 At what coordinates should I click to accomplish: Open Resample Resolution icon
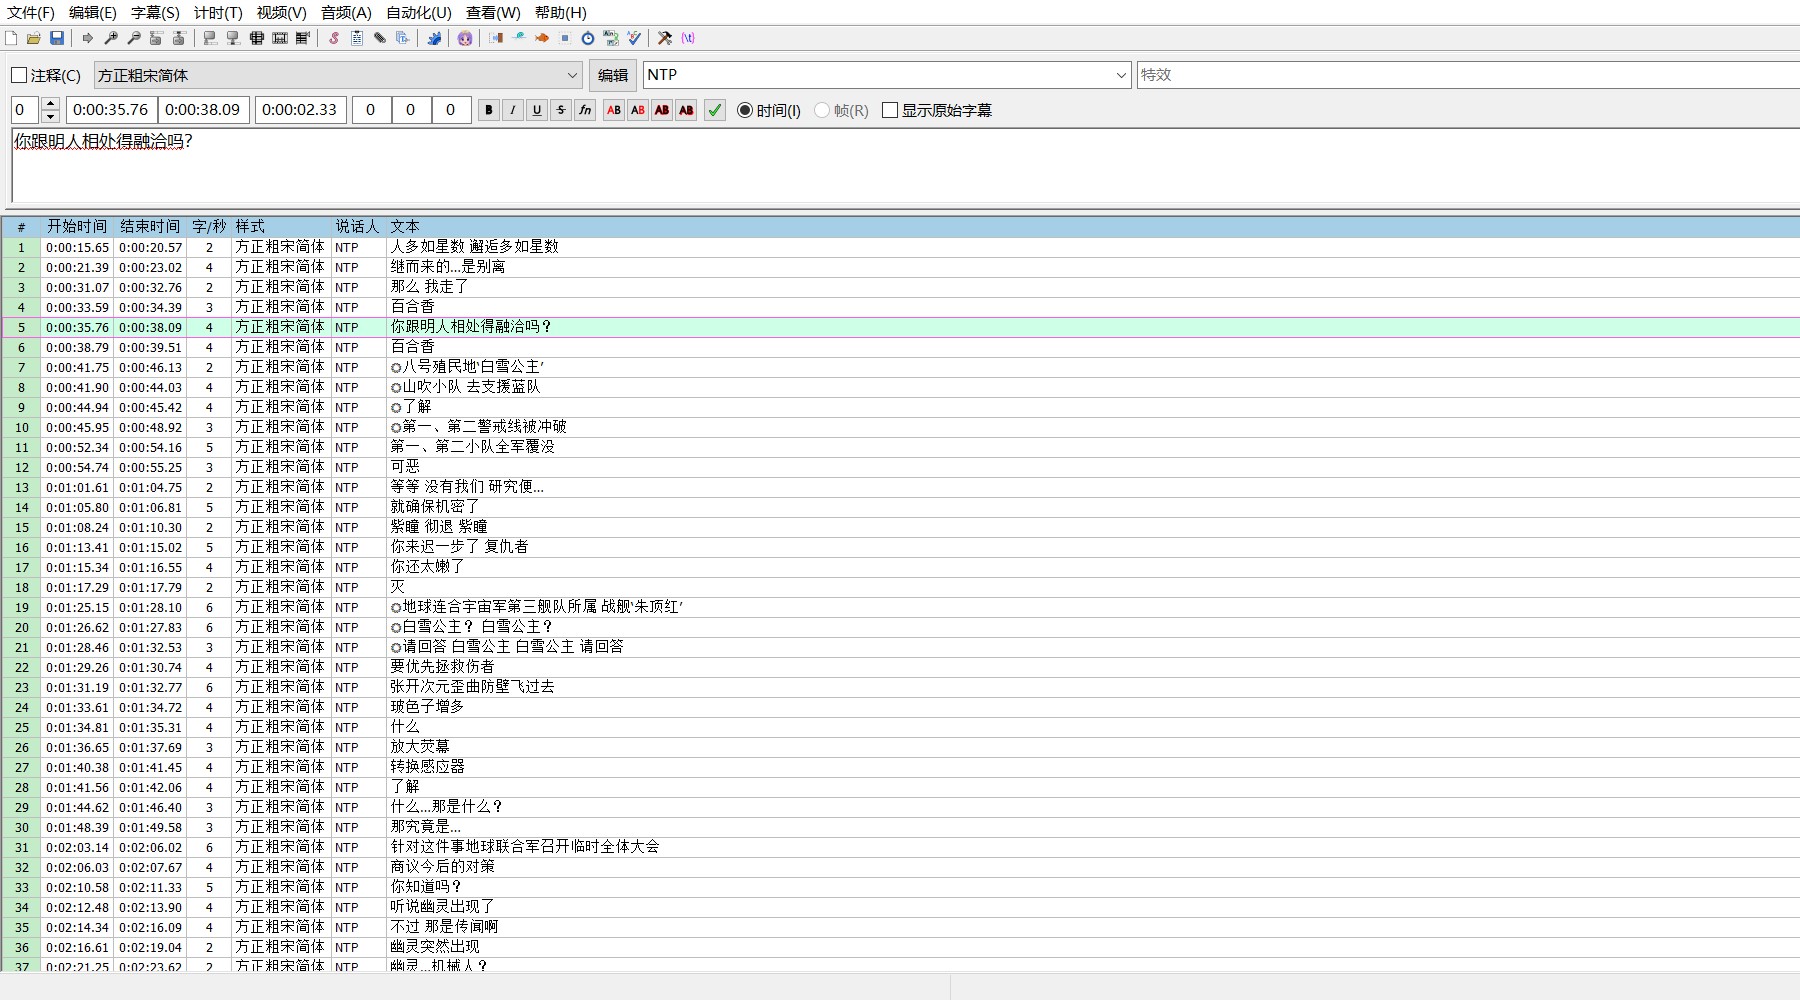point(565,38)
